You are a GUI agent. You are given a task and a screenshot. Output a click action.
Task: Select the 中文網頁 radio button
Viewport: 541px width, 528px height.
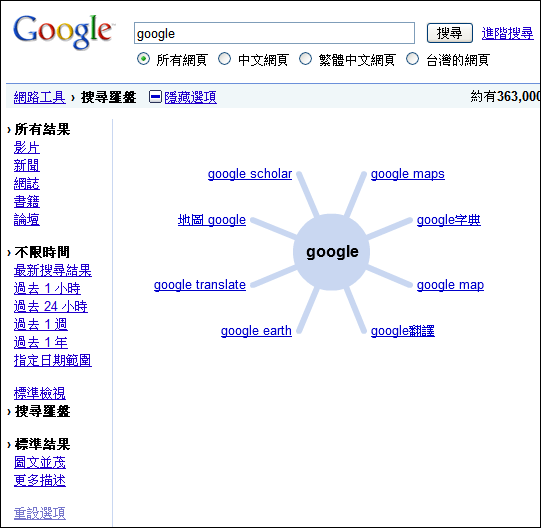coord(225,59)
